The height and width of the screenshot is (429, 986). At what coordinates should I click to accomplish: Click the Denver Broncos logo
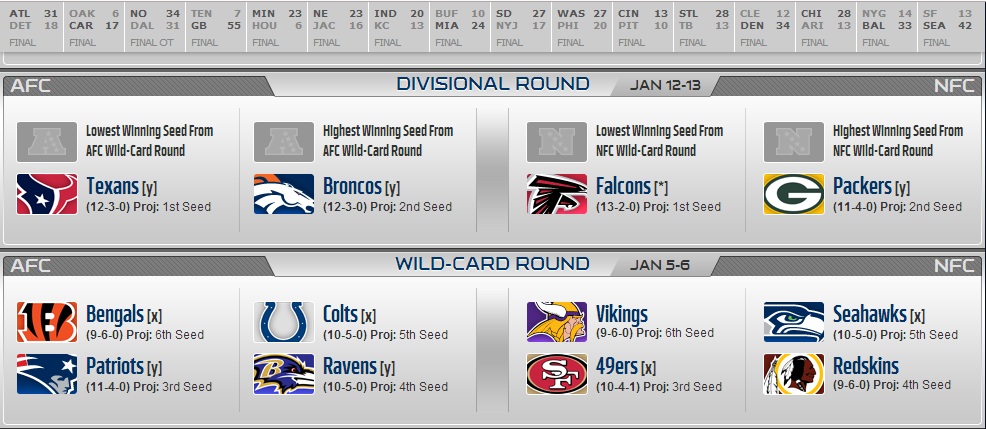coord(284,194)
